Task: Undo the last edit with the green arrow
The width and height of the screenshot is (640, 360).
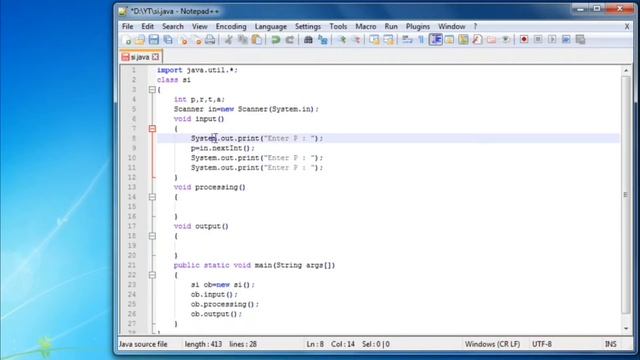Action: point(276,40)
